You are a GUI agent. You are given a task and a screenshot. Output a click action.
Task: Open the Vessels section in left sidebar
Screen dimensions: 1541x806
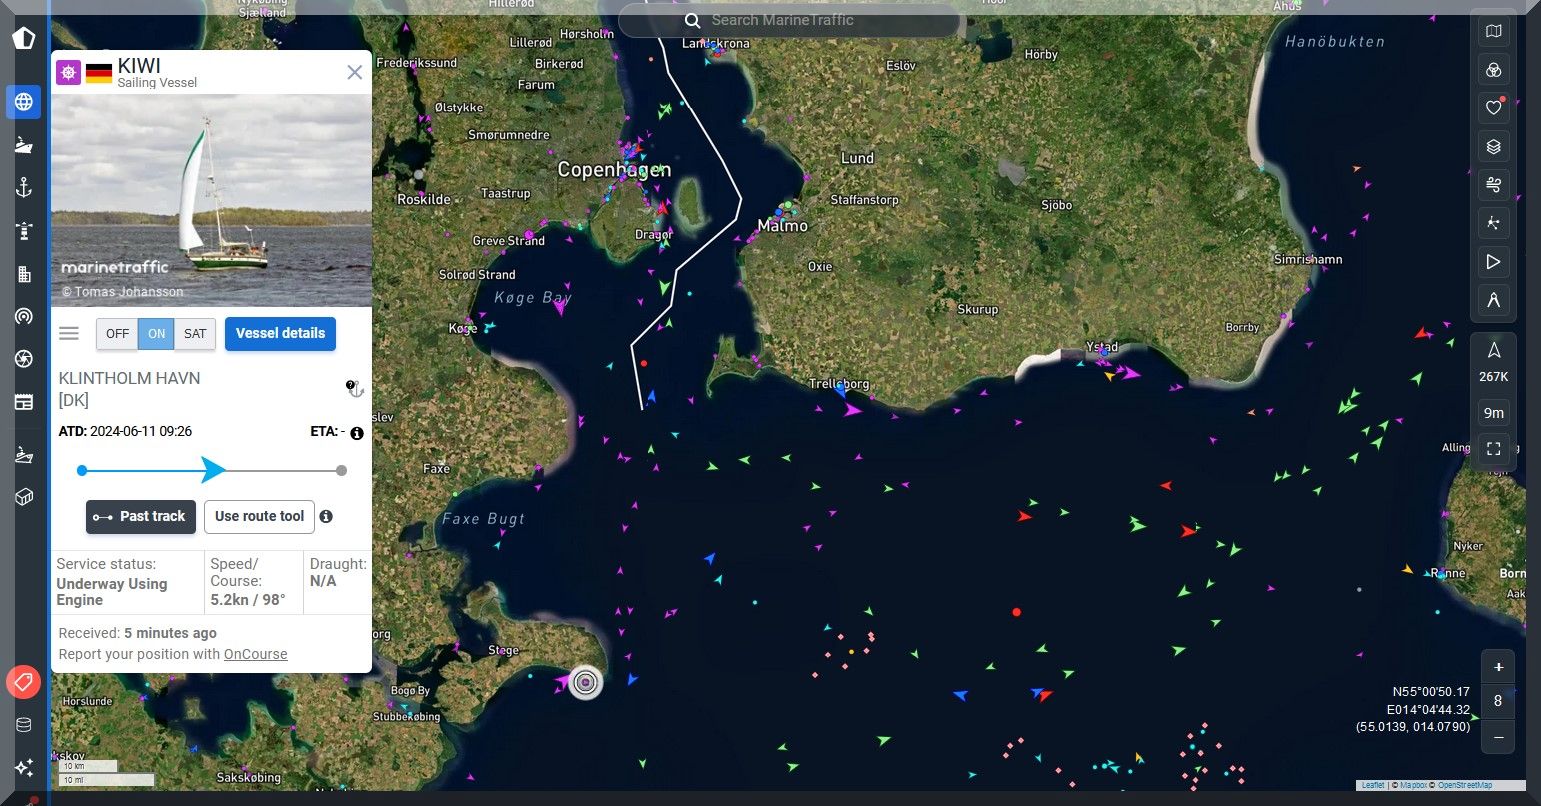(24, 145)
